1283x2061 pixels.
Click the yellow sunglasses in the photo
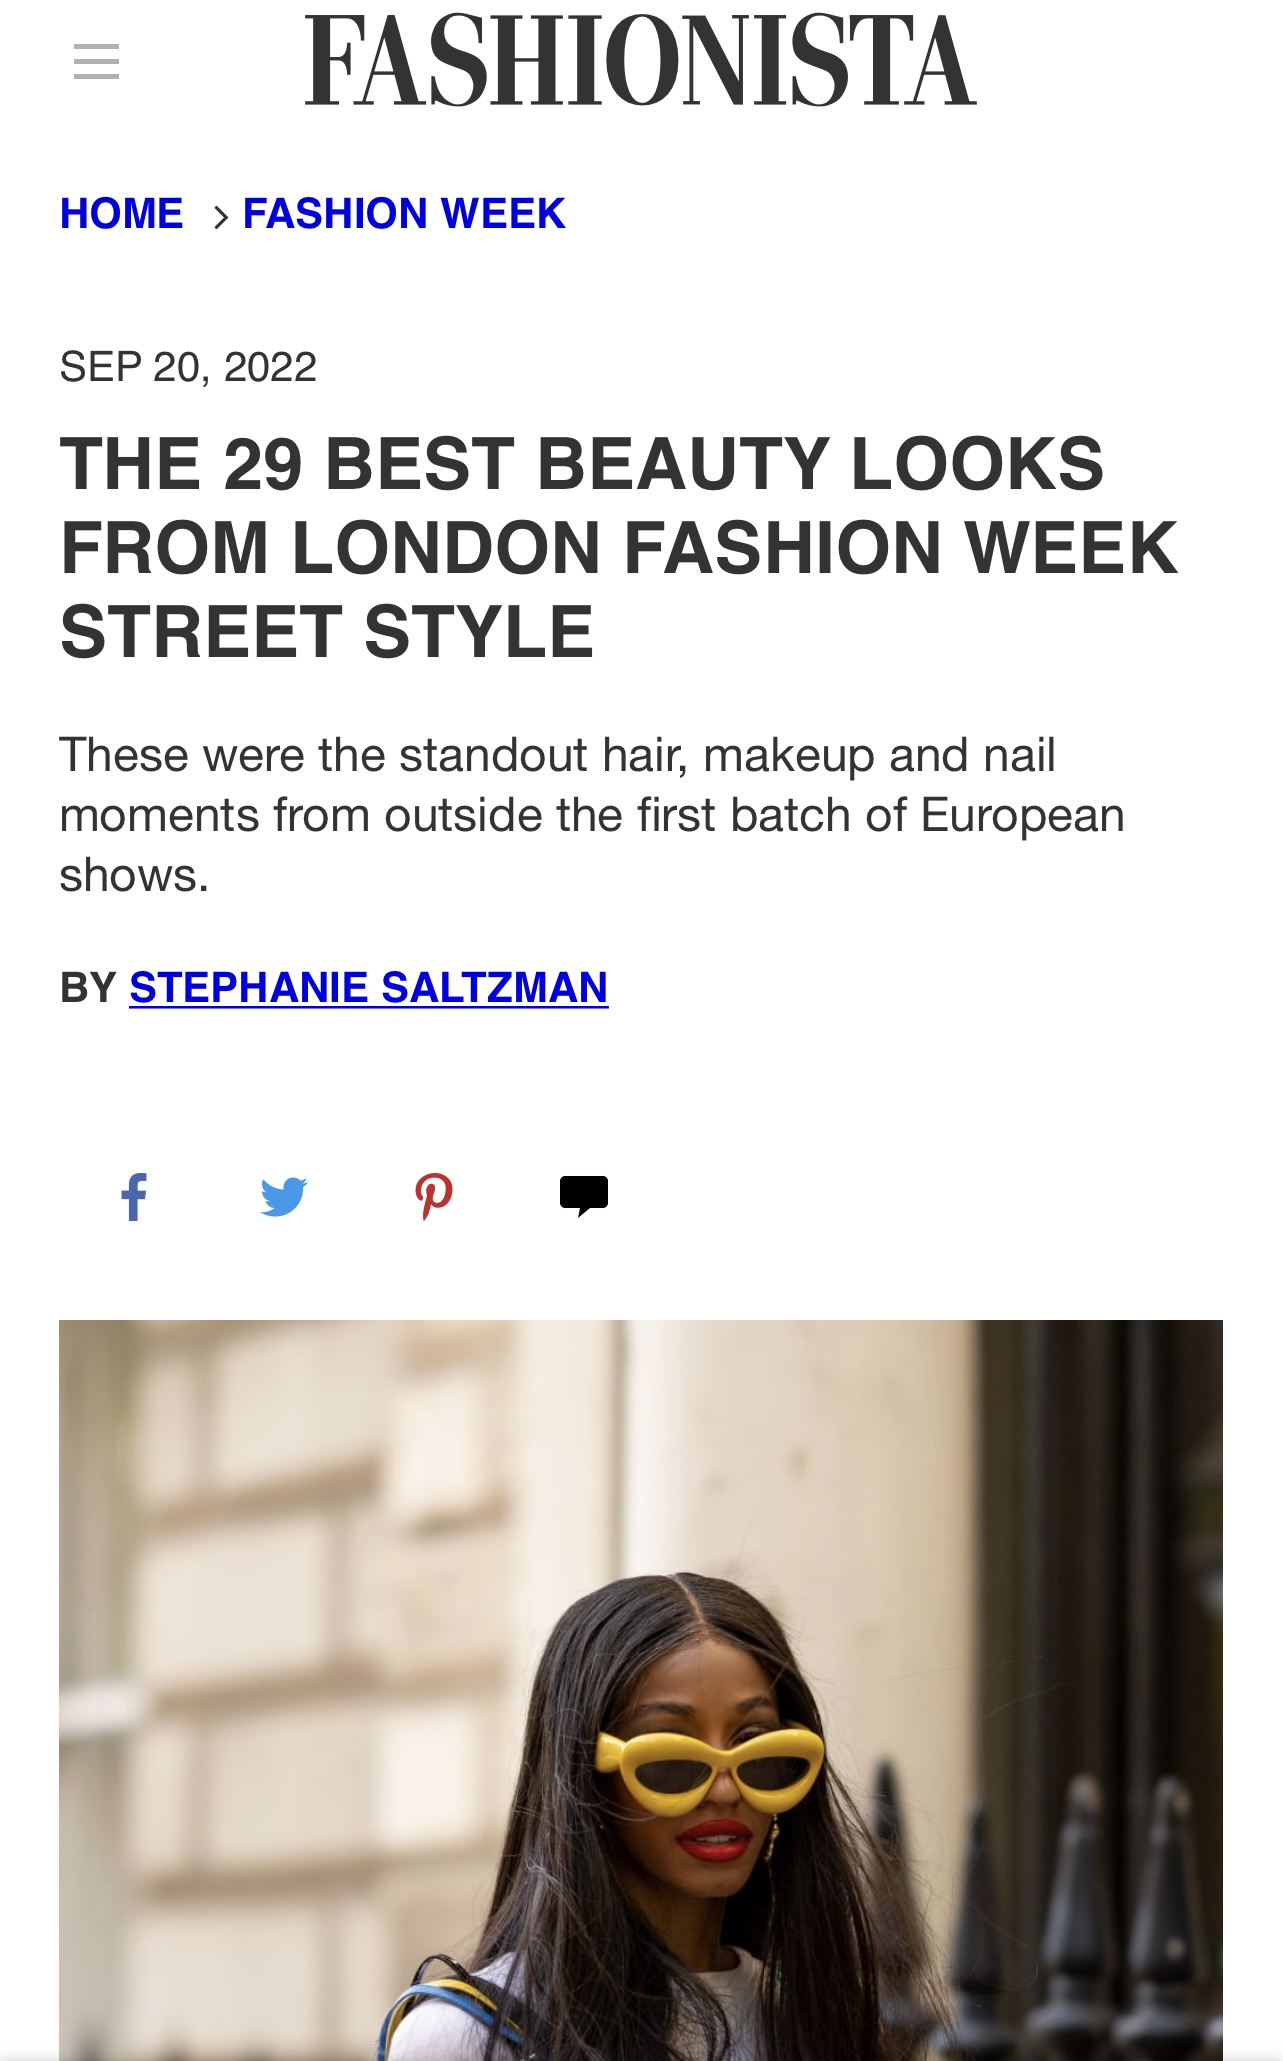click(710, 1768)
